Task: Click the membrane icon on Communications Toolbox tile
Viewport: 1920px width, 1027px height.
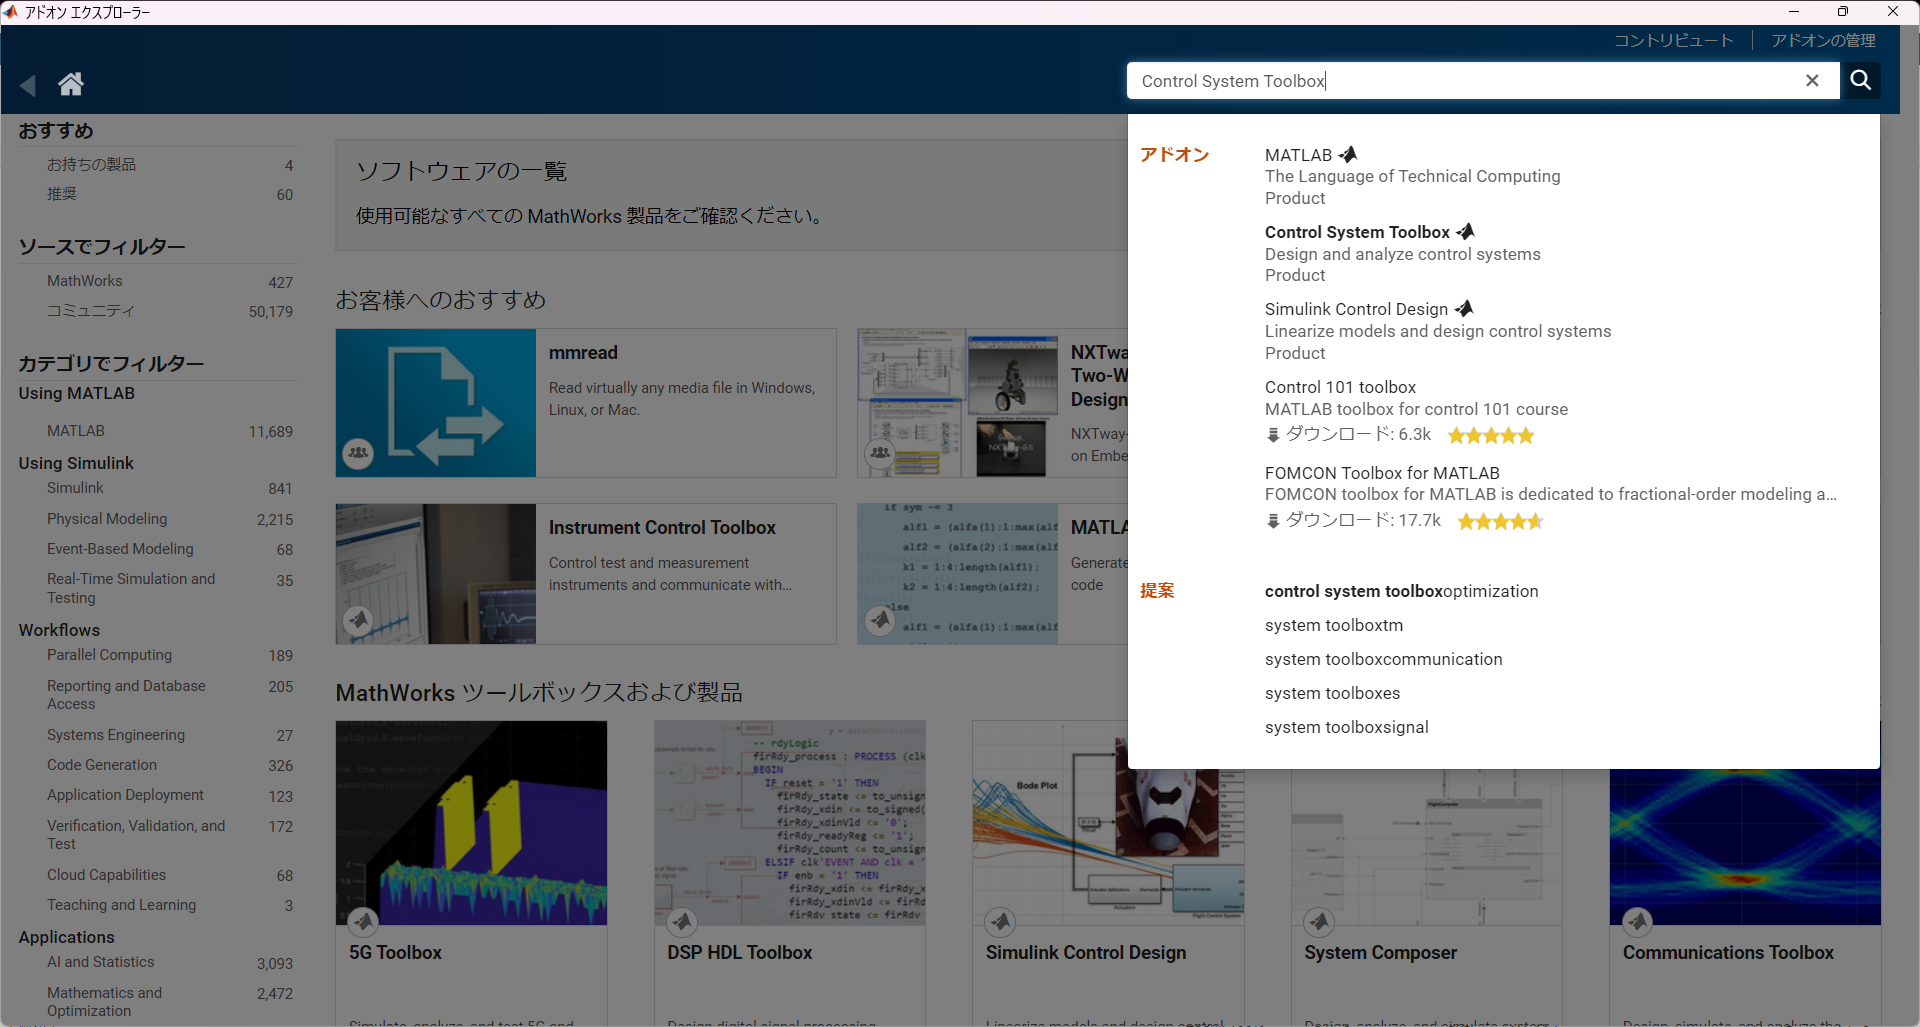Action: (x=1638, y=922)
